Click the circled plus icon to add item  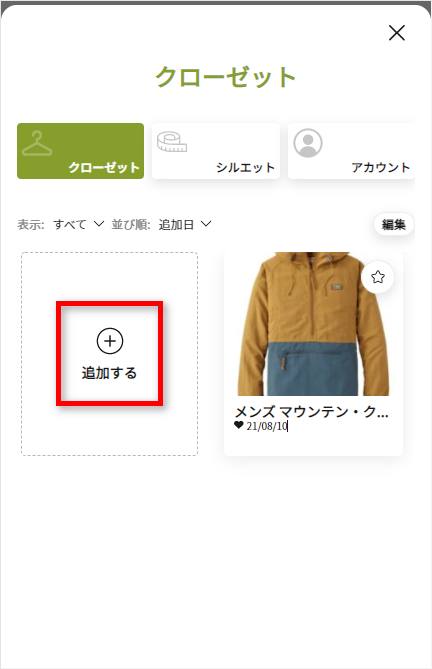[x=110, y=341]
